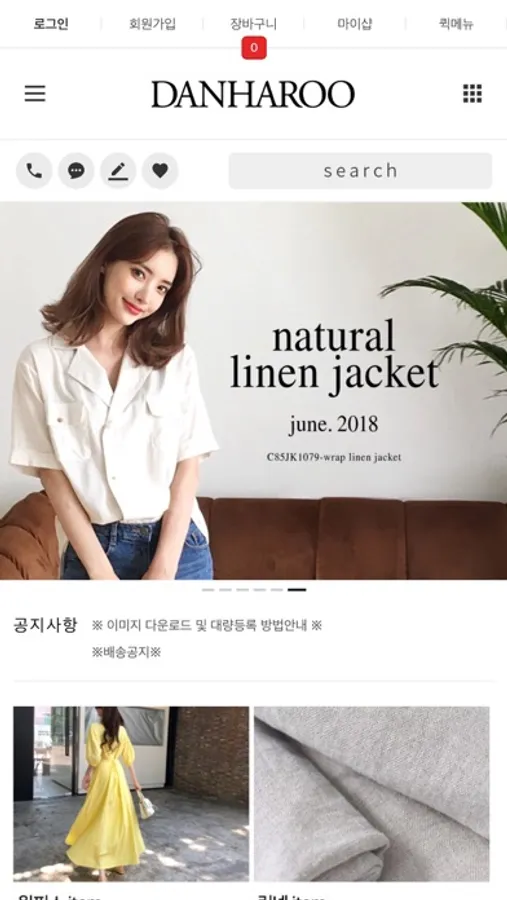Tap the phone call icon
Image resolution: width=507 pixels, height=900 pixels.
[34, 170]
